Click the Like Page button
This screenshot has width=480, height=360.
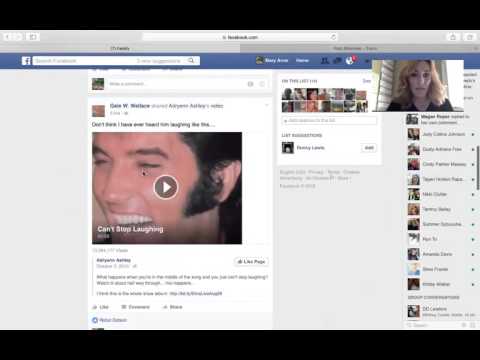pos(251,262)
